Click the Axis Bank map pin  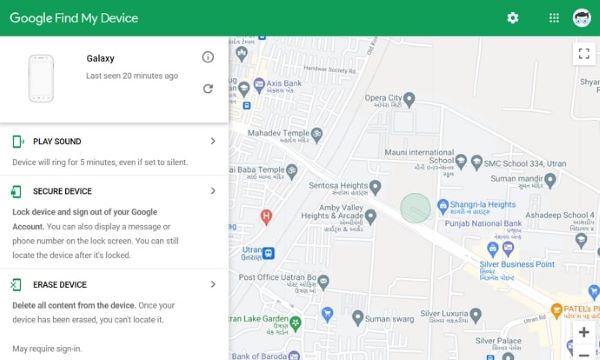[259, 85]
